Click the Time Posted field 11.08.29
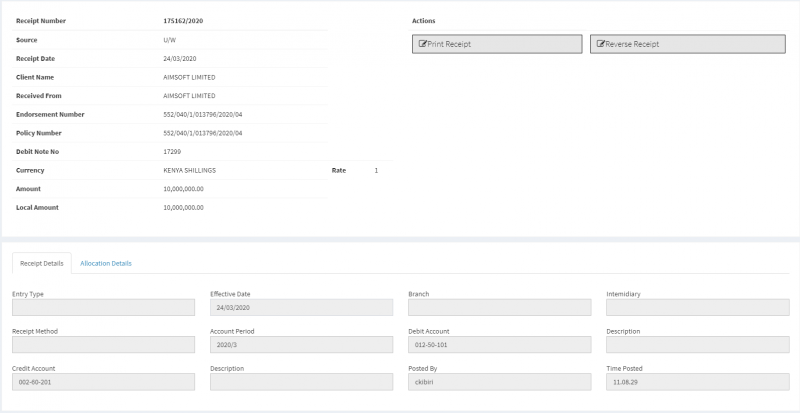The width and height of the screenshot is (800, 413). pyautogui.click(x=697, y=382)
